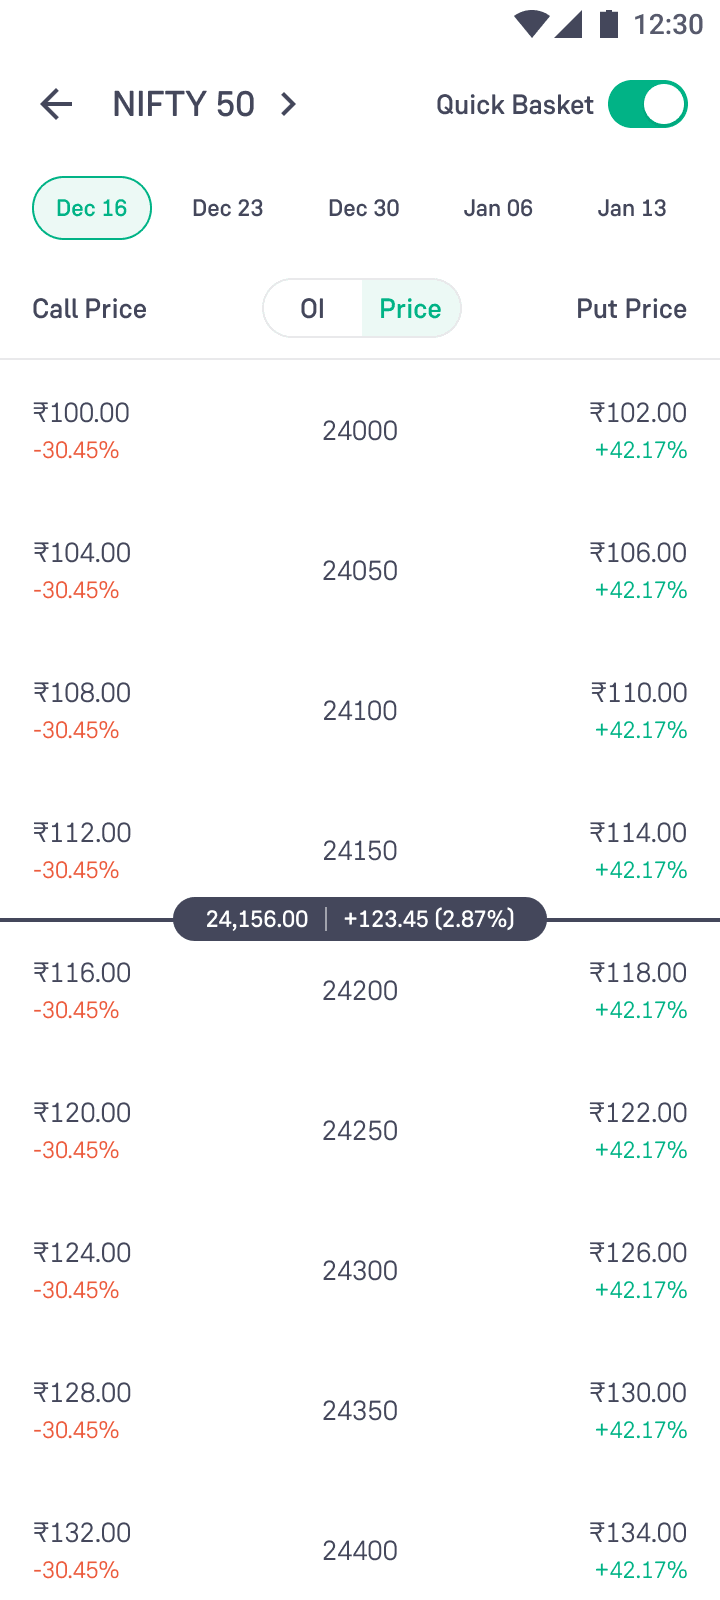Select the ₹132.00 call at 24400
Viewport: 720px width, 1600px height.
click(82, 1550)
